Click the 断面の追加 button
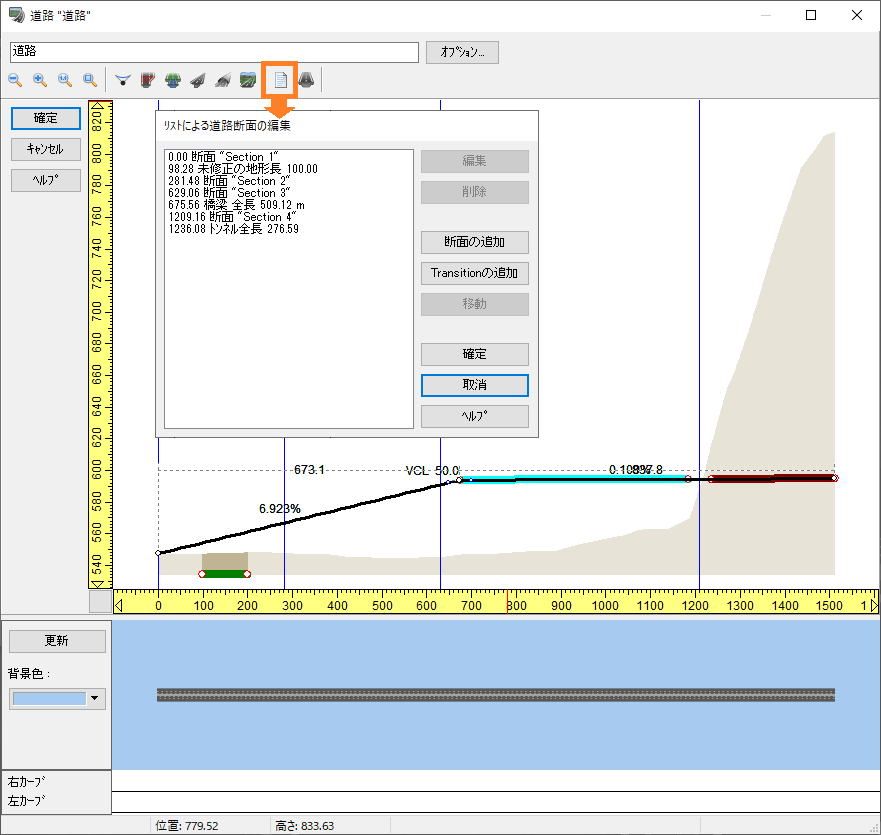The image size is (881, 835). point(474,242)
